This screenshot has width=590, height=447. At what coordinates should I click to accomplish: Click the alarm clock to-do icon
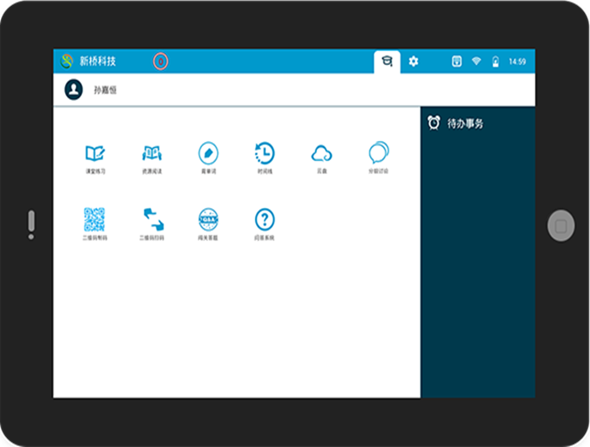point(433,123)
